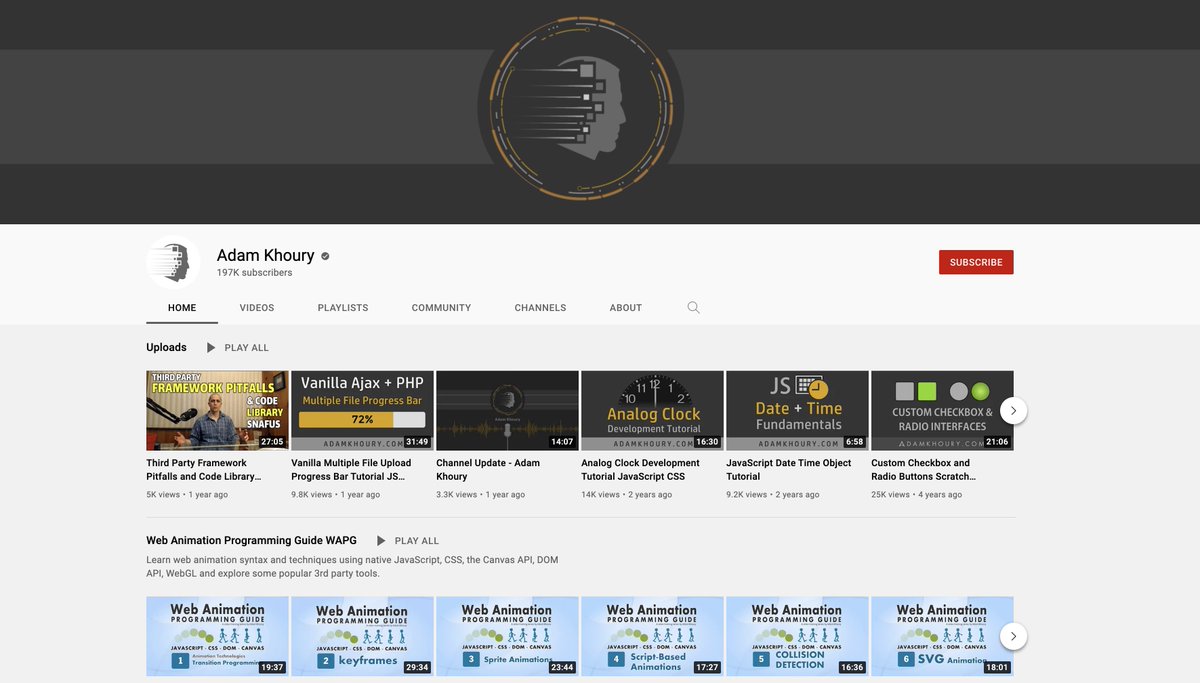Open Analog Clock Development Tutorial thumbnail
The image size is (1200, 683).
point(652,411)
